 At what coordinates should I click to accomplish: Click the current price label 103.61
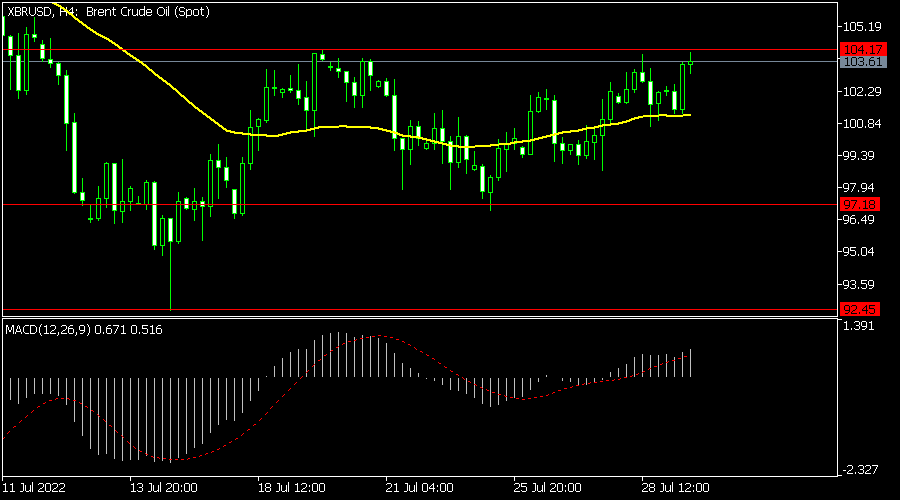tap(863, 62)
